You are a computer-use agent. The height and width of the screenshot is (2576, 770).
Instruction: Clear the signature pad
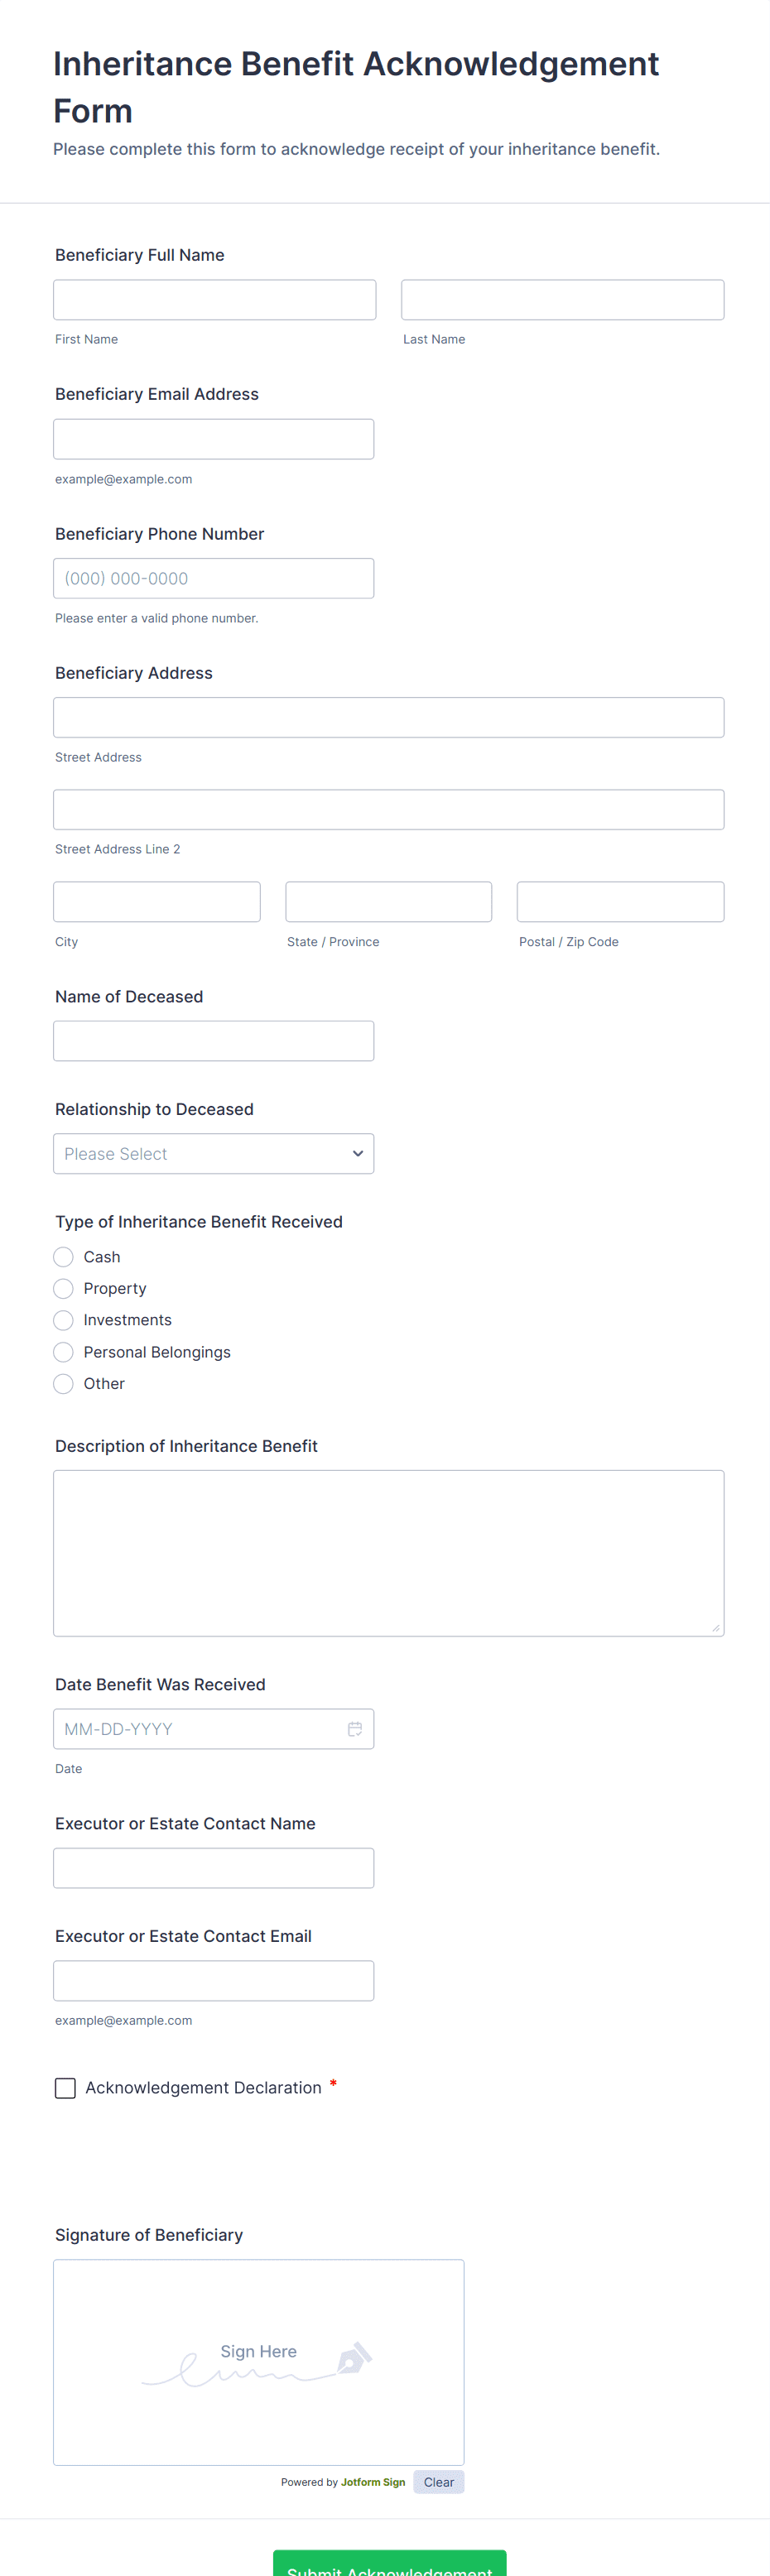(438, 2482)
